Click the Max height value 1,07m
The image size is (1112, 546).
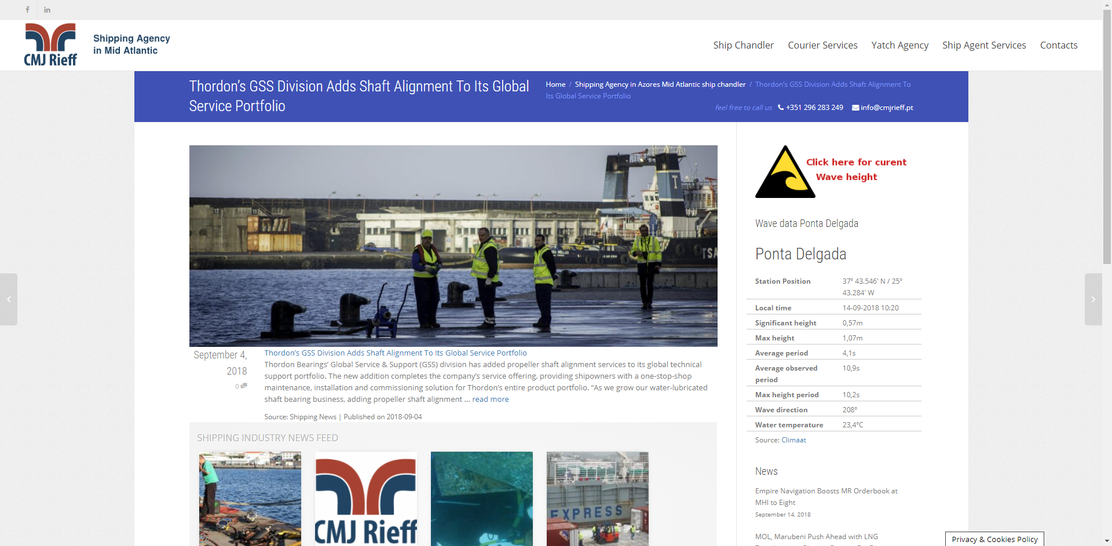[854, 338]
